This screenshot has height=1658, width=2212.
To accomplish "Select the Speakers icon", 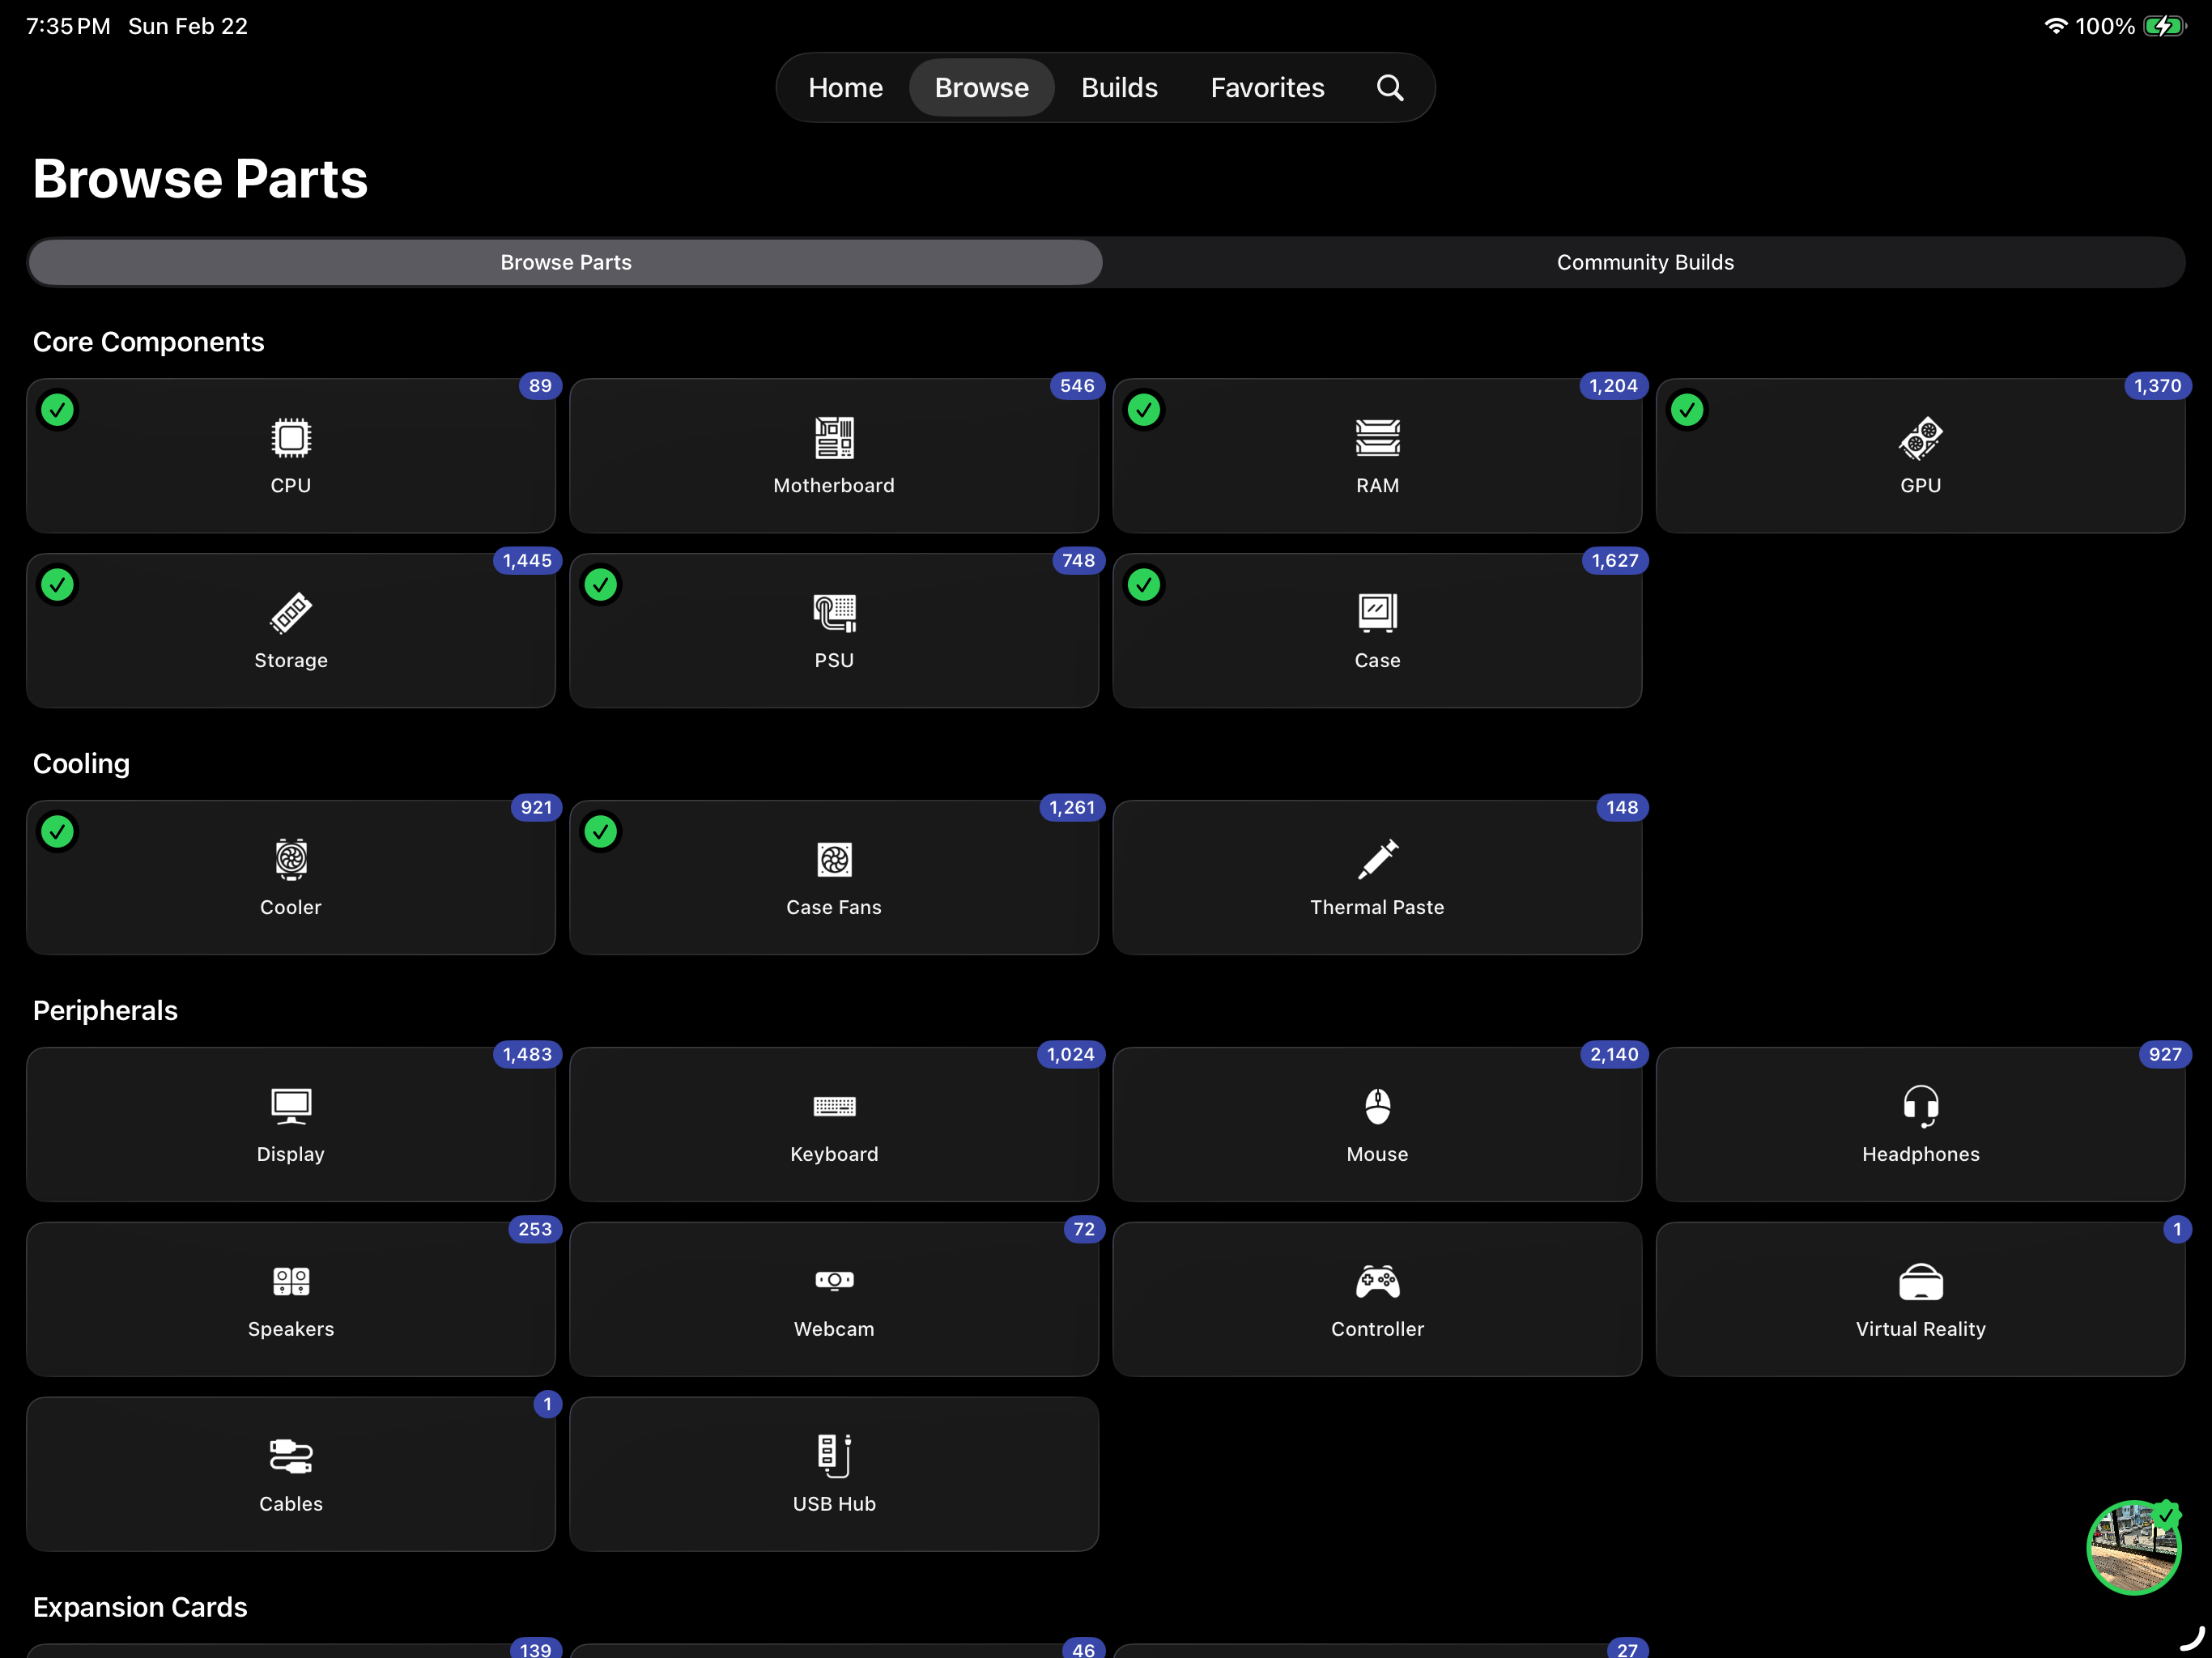I will pyautogui.click(x=291, y=1281).
